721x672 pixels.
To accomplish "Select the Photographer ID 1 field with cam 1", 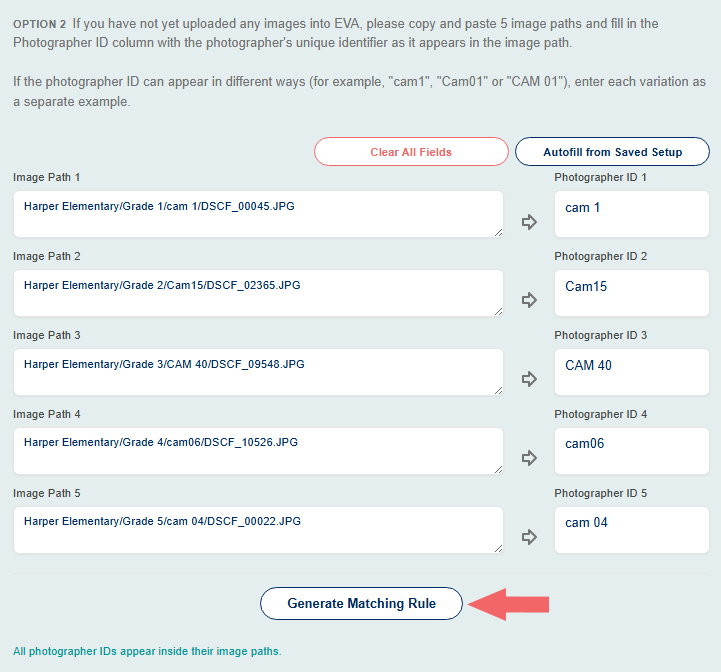I will click(632, 214).
